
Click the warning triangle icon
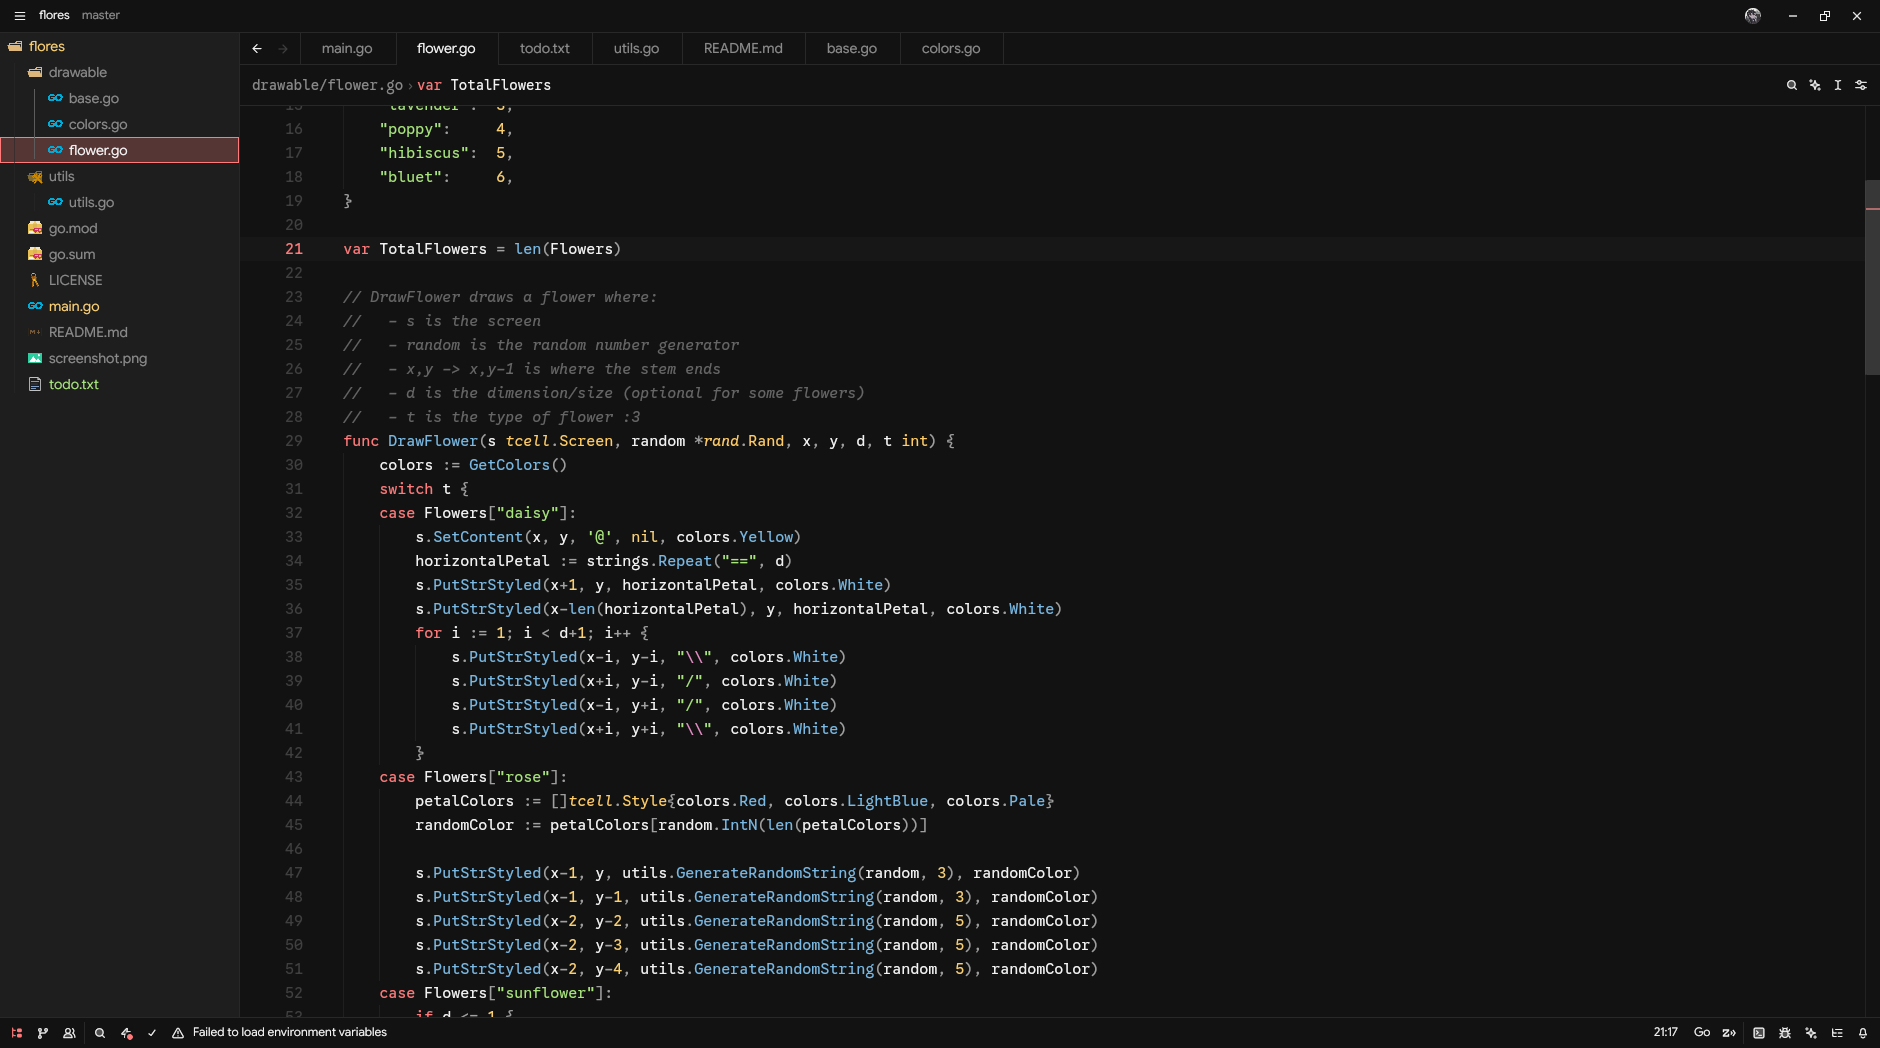178,1033
